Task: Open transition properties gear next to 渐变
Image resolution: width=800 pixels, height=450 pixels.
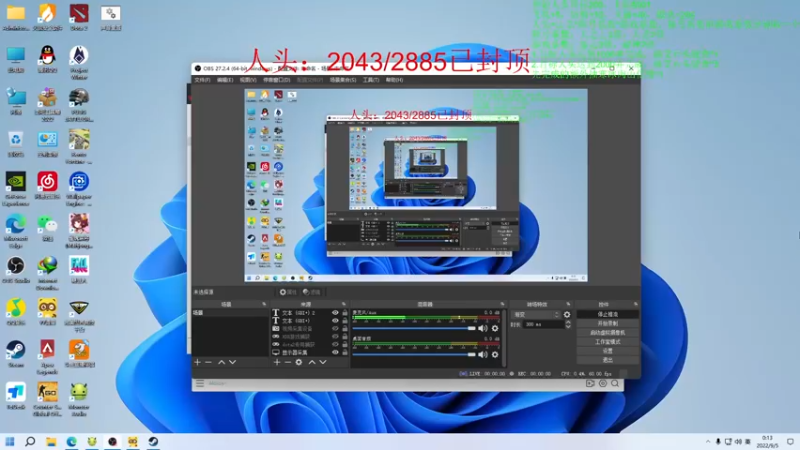Action: 567,315
